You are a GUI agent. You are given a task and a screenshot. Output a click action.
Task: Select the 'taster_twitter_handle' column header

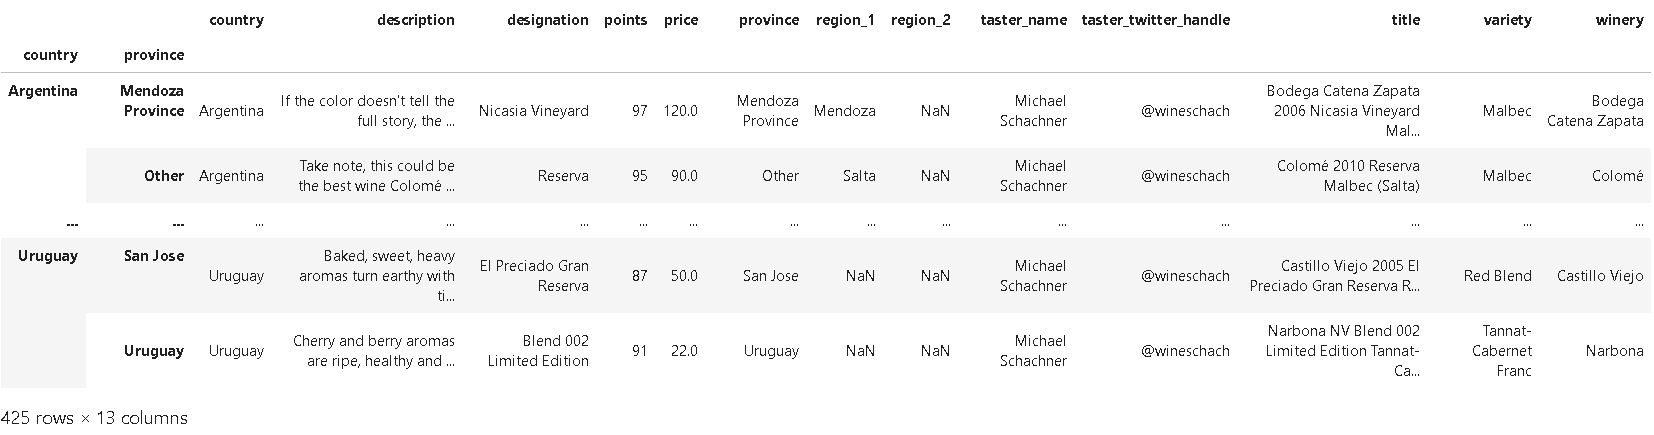coord(1155,20)
